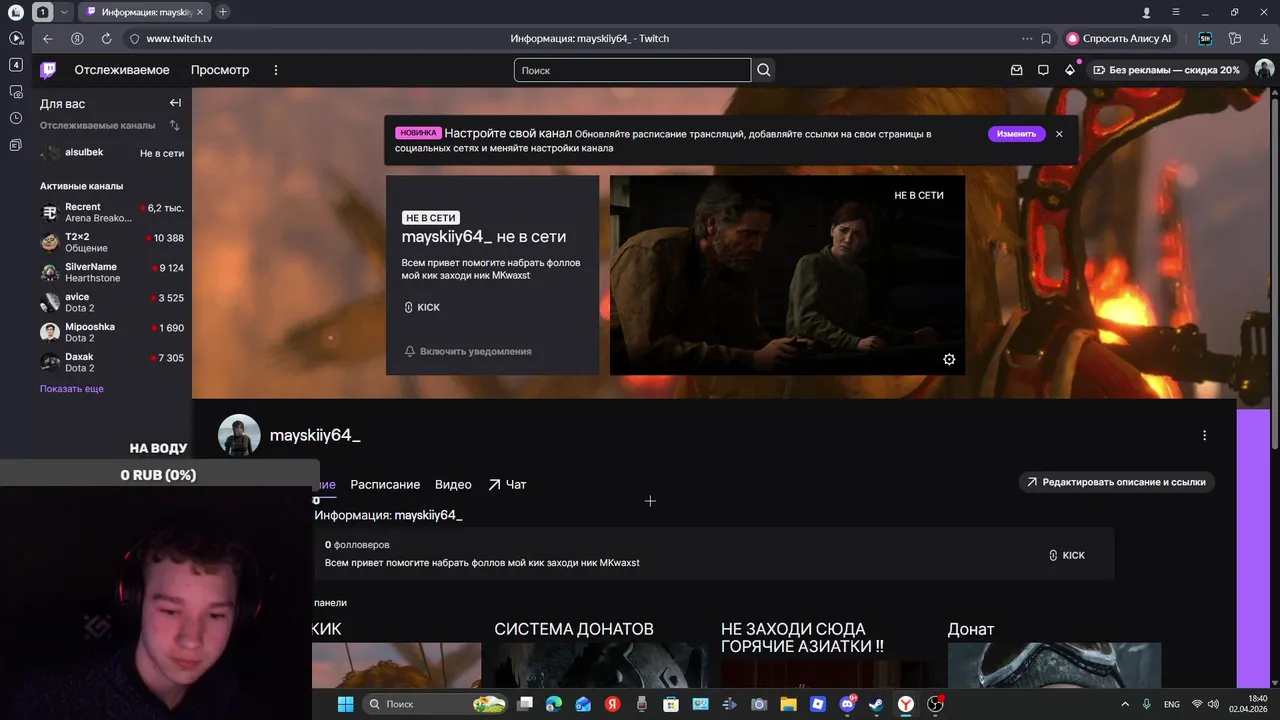This screenshot has width=1280, height=720.
Task: Open File Explorer from taskbar
Action: [x=788, y=704]
